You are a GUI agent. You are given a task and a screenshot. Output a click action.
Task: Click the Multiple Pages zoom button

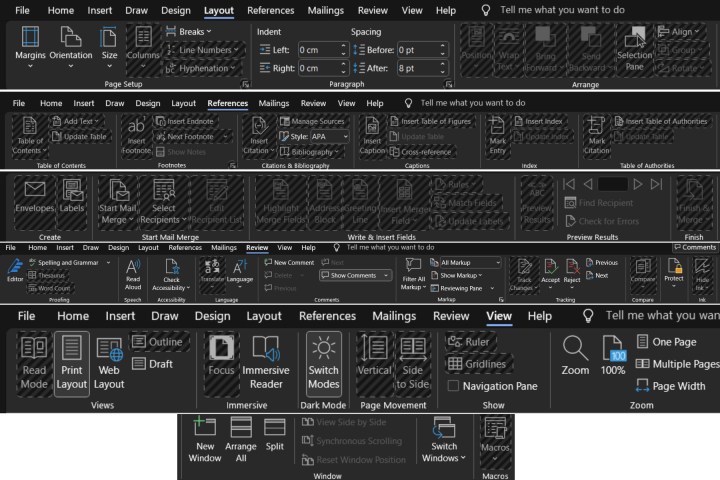[x=675, y=364]
